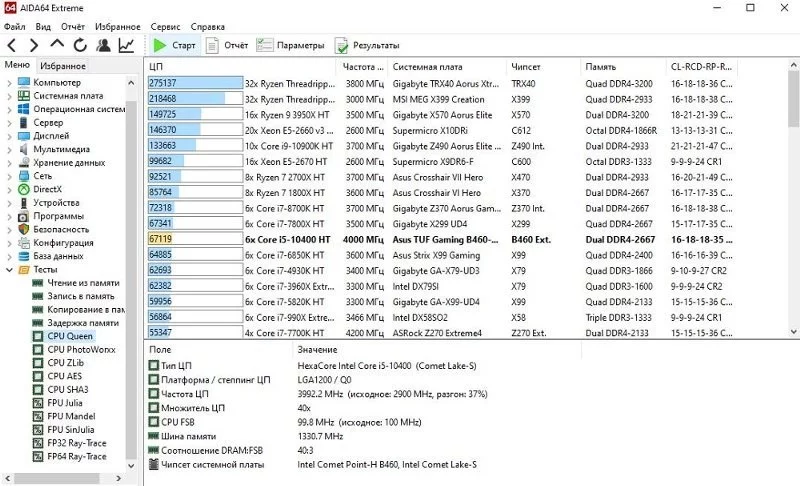The width and height of the screenshot is (800, 486).
Task: Collapse the Тесты tree node
Action: (x=9, y=269)
